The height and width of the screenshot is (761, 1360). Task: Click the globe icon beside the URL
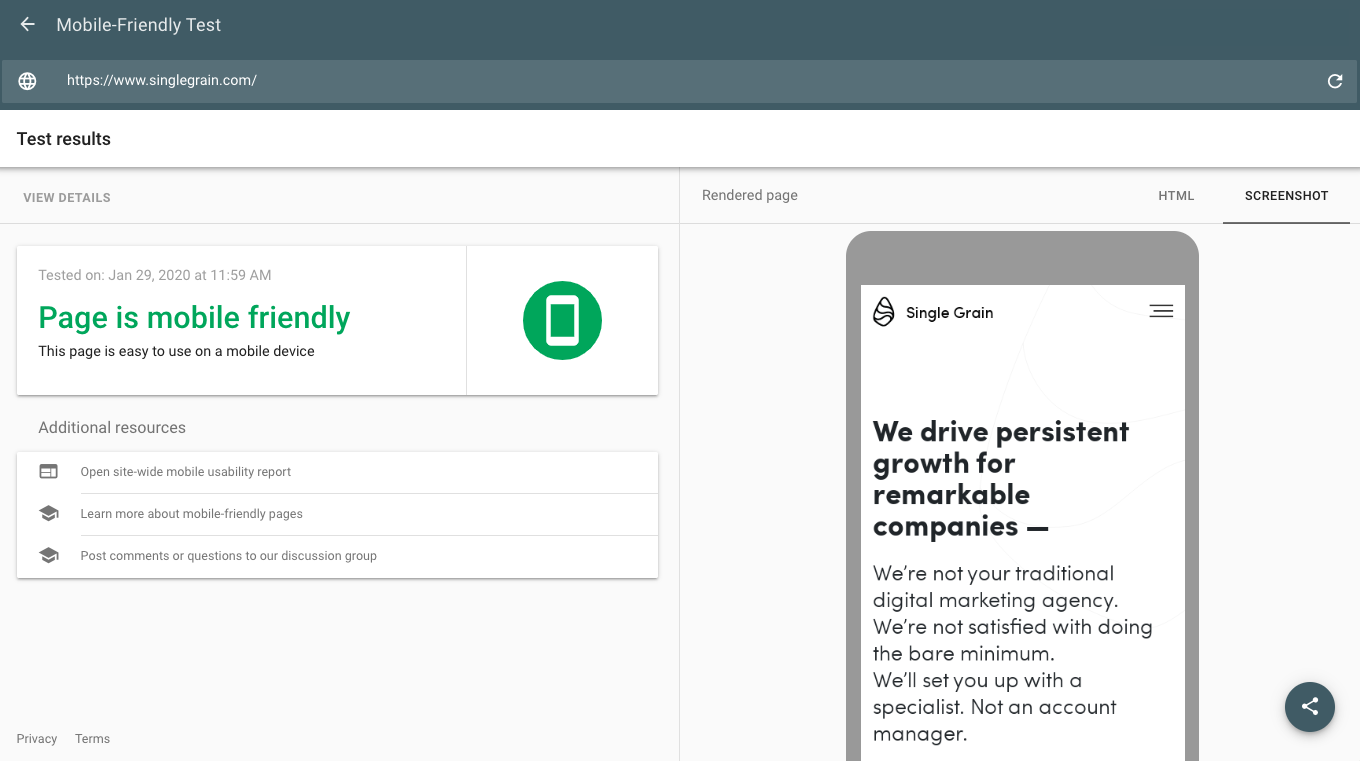click(27, 81)
